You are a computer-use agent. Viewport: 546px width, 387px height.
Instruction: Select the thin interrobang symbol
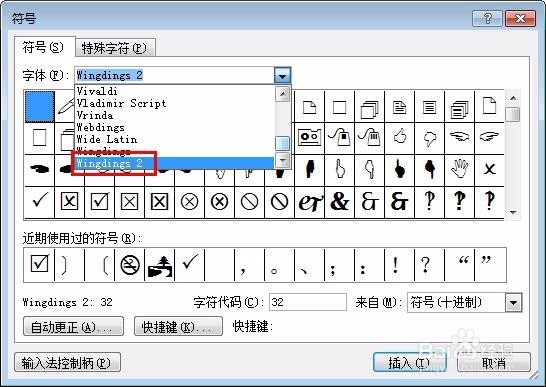pos(429,202)
